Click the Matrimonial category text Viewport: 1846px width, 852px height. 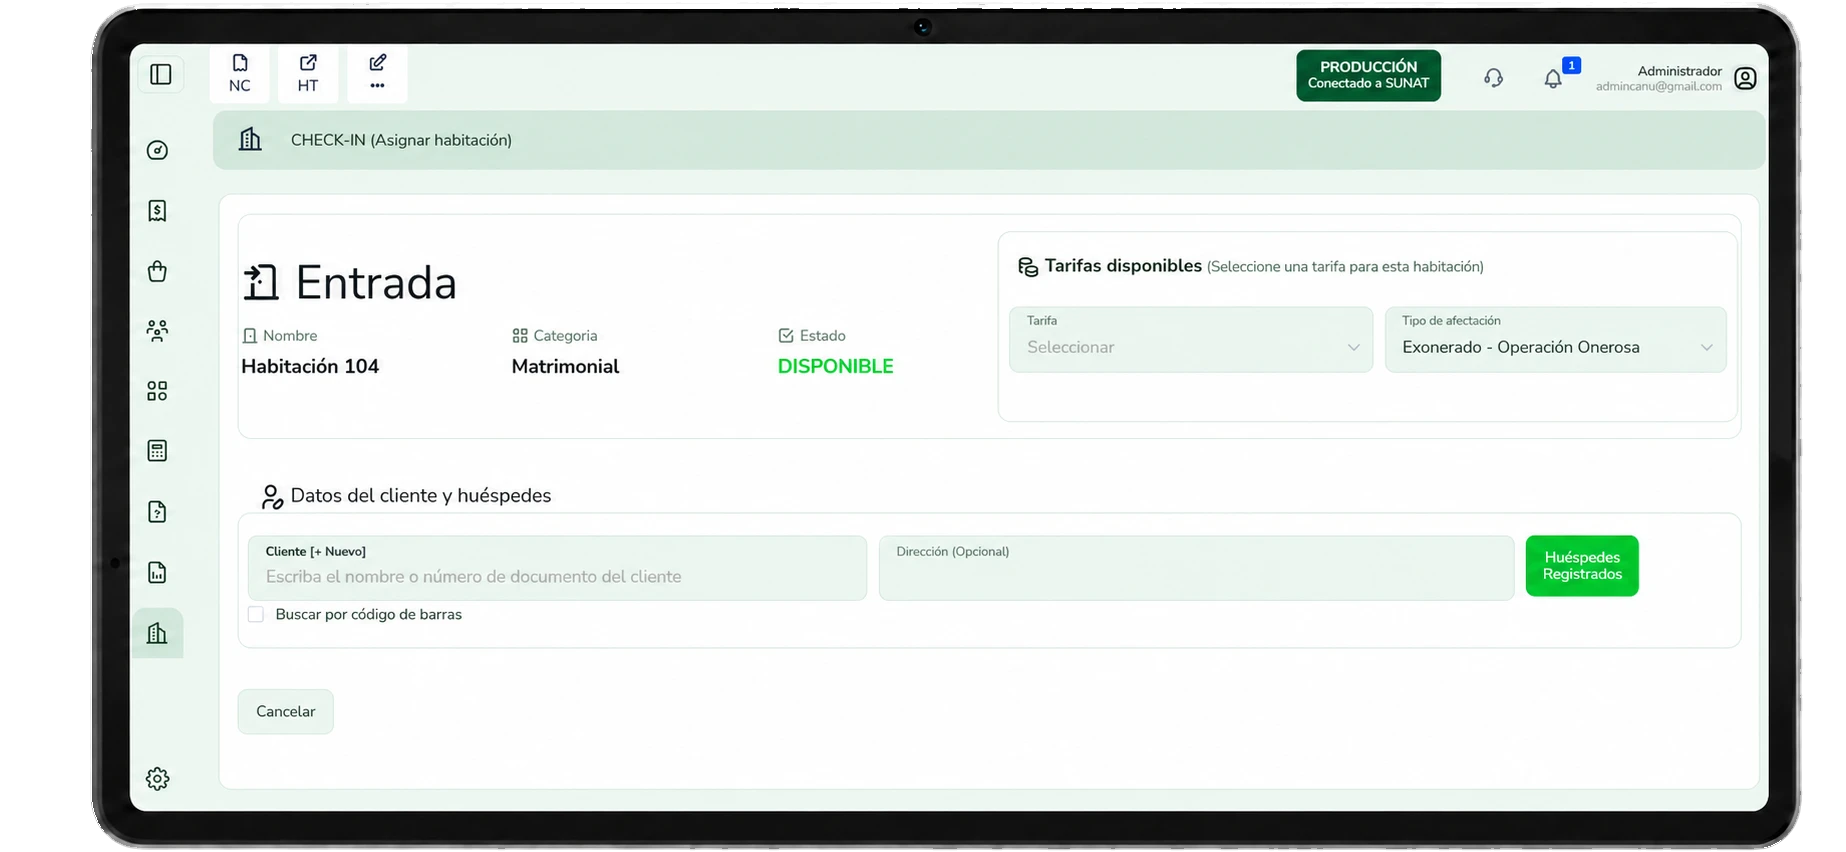tap(565, 366)
